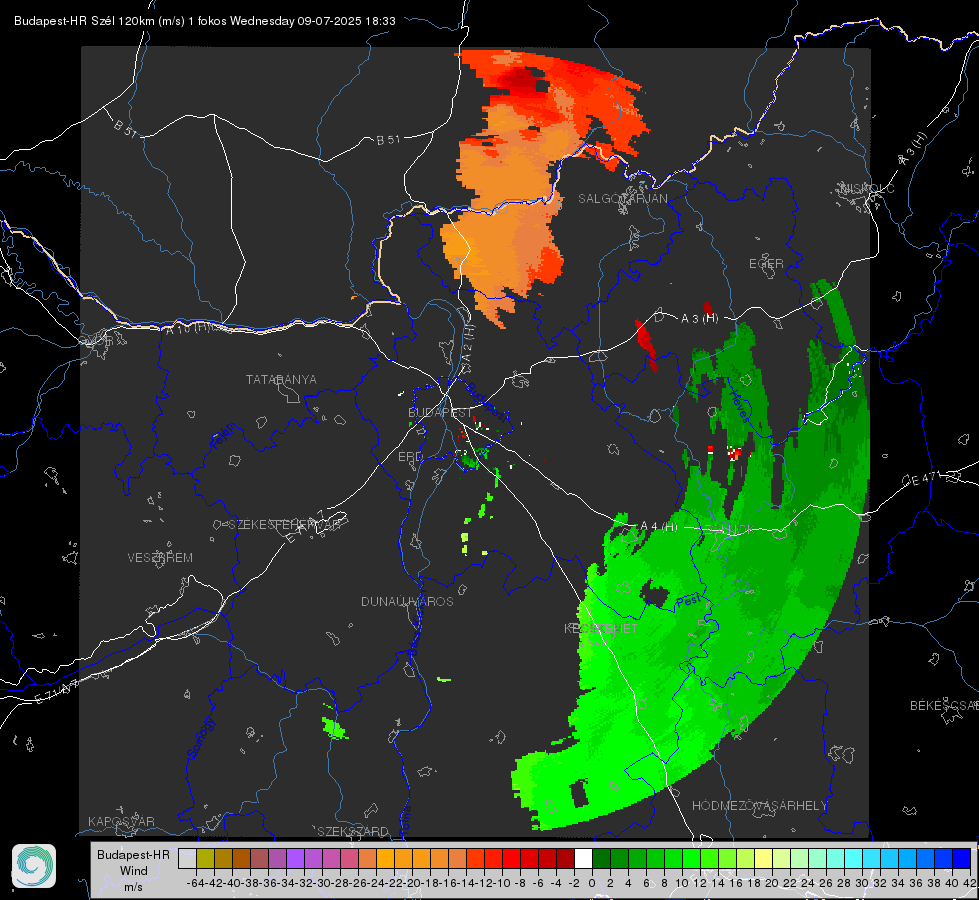This screenshot has width=979, height=900.
Task: Click the '-16' value in the legend
Action: (448, 883)
